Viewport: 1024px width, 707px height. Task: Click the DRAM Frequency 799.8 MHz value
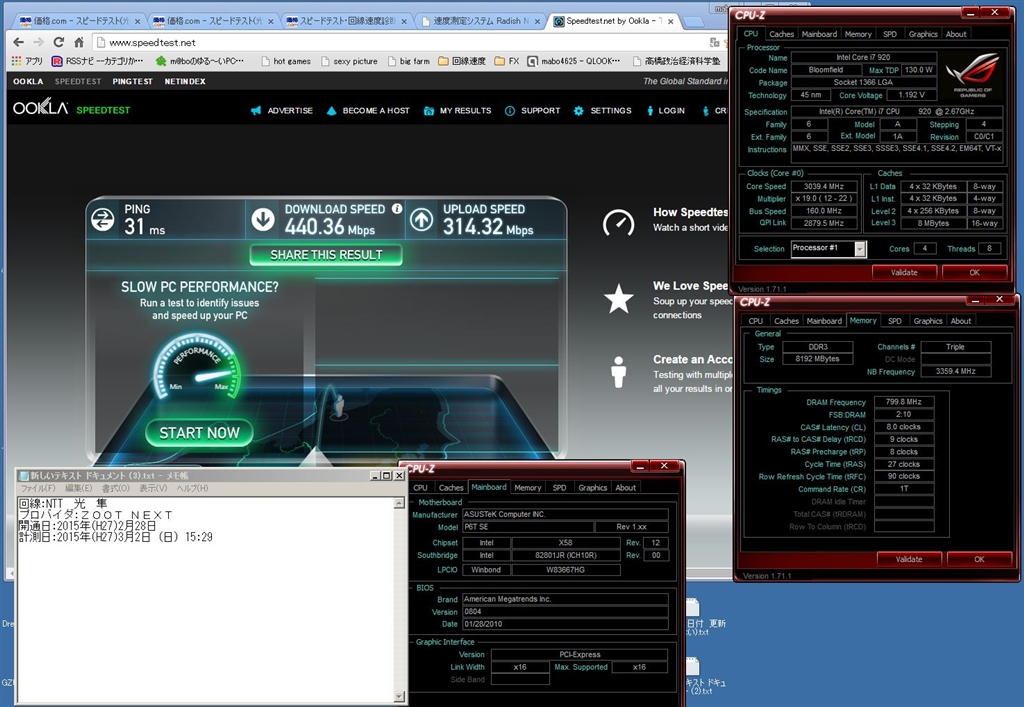(x=904, y=402)
